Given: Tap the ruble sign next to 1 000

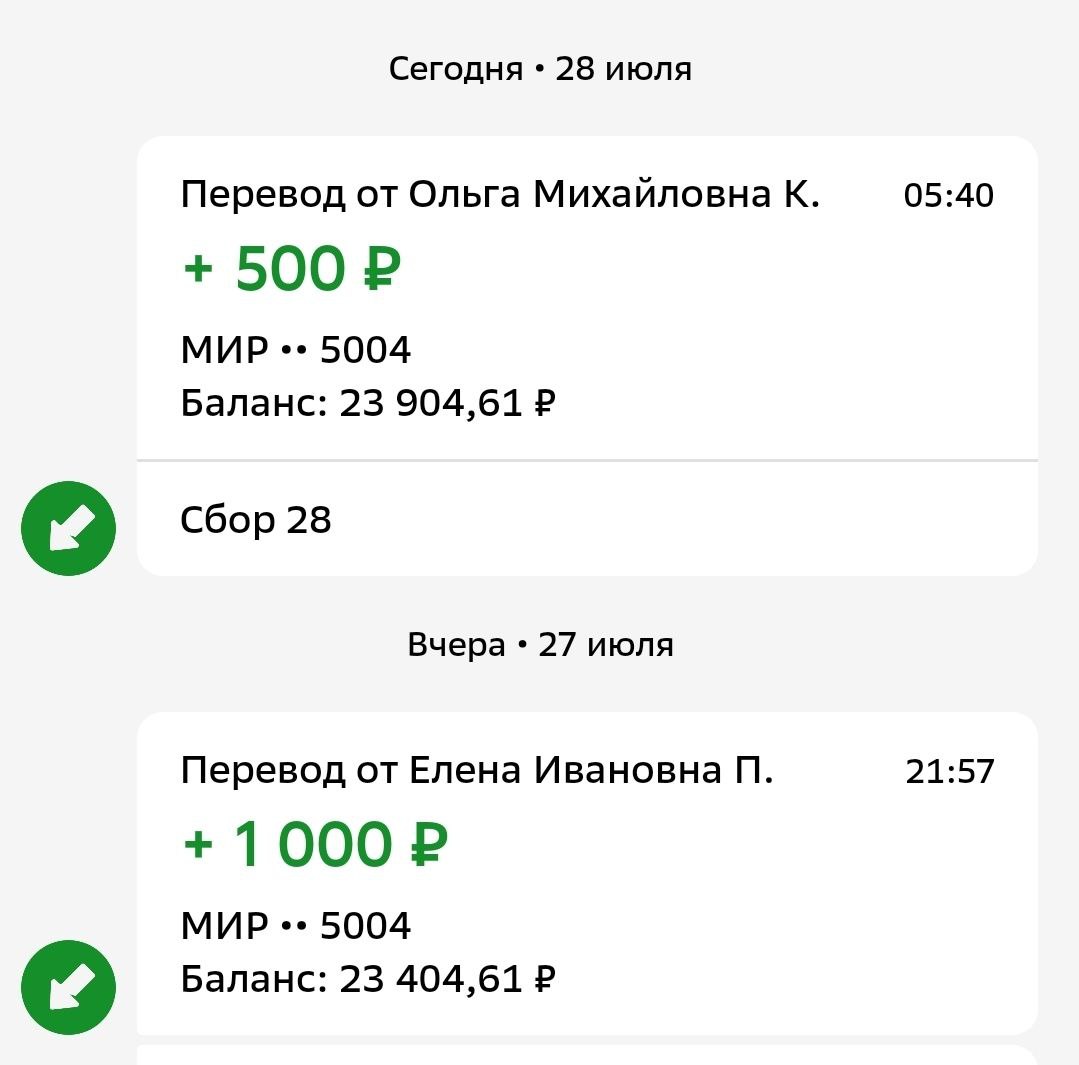Looking at the screenshot, I should 429,845.
